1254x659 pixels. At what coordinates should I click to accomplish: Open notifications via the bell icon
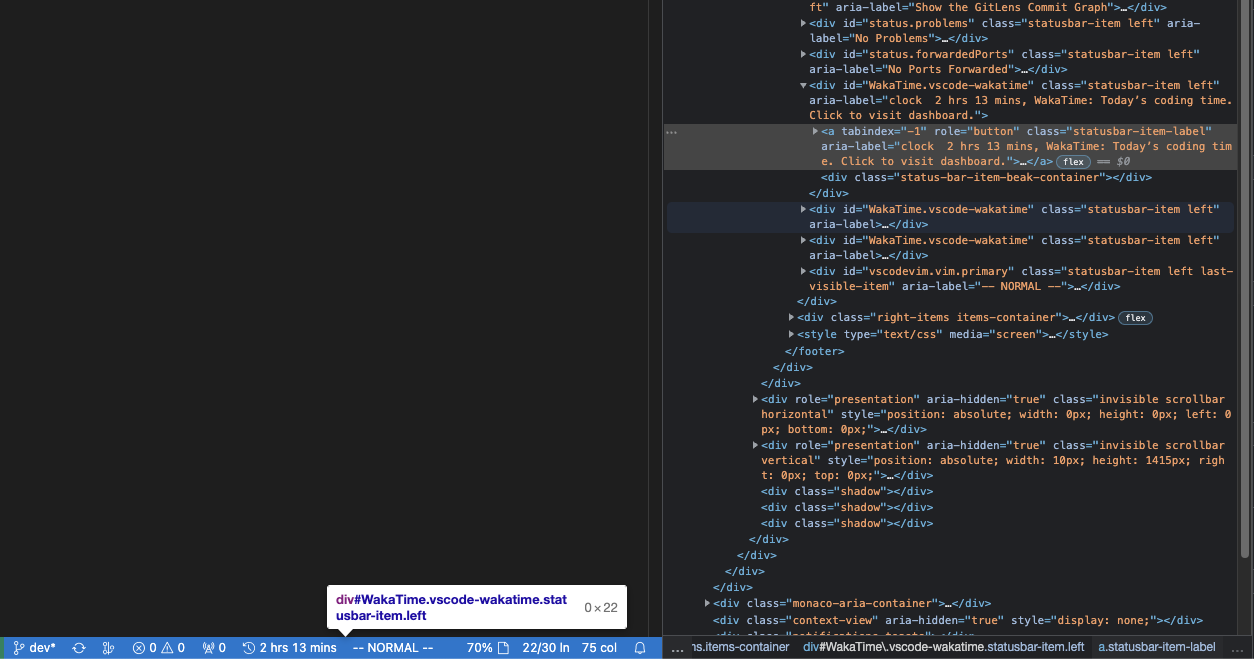pyautogui.click(x=639, y=648)
